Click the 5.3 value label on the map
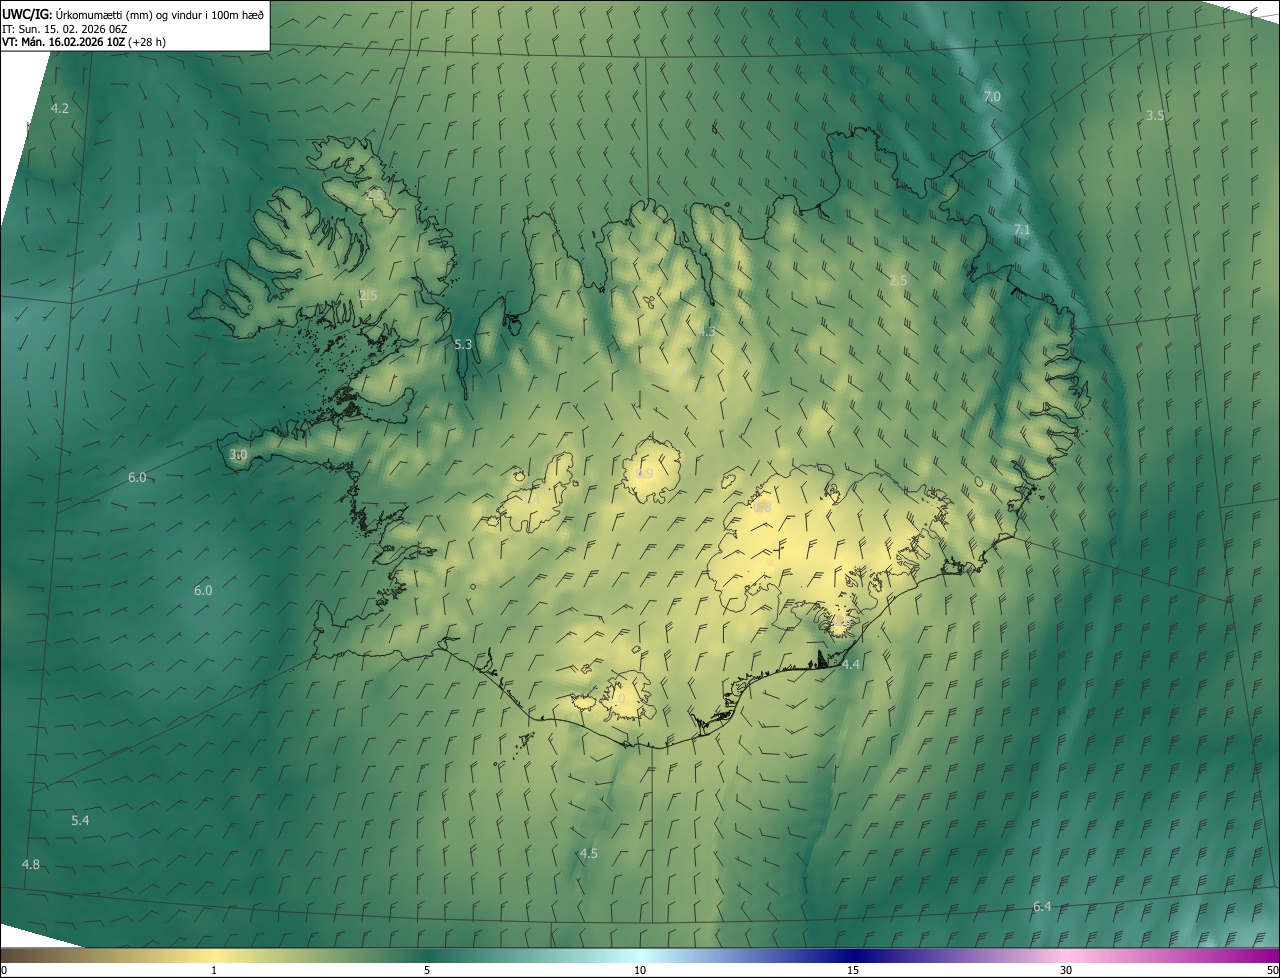 tap(463, 344)
